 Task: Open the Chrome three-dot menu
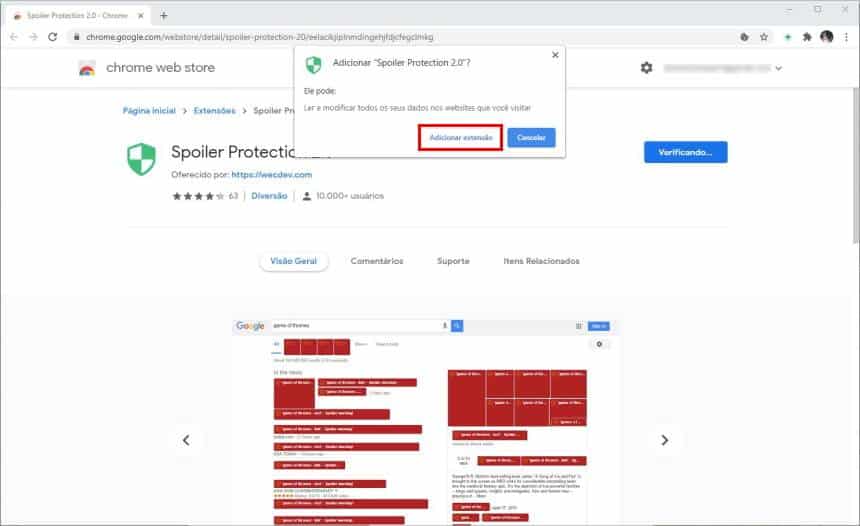[x=846, y=37]
